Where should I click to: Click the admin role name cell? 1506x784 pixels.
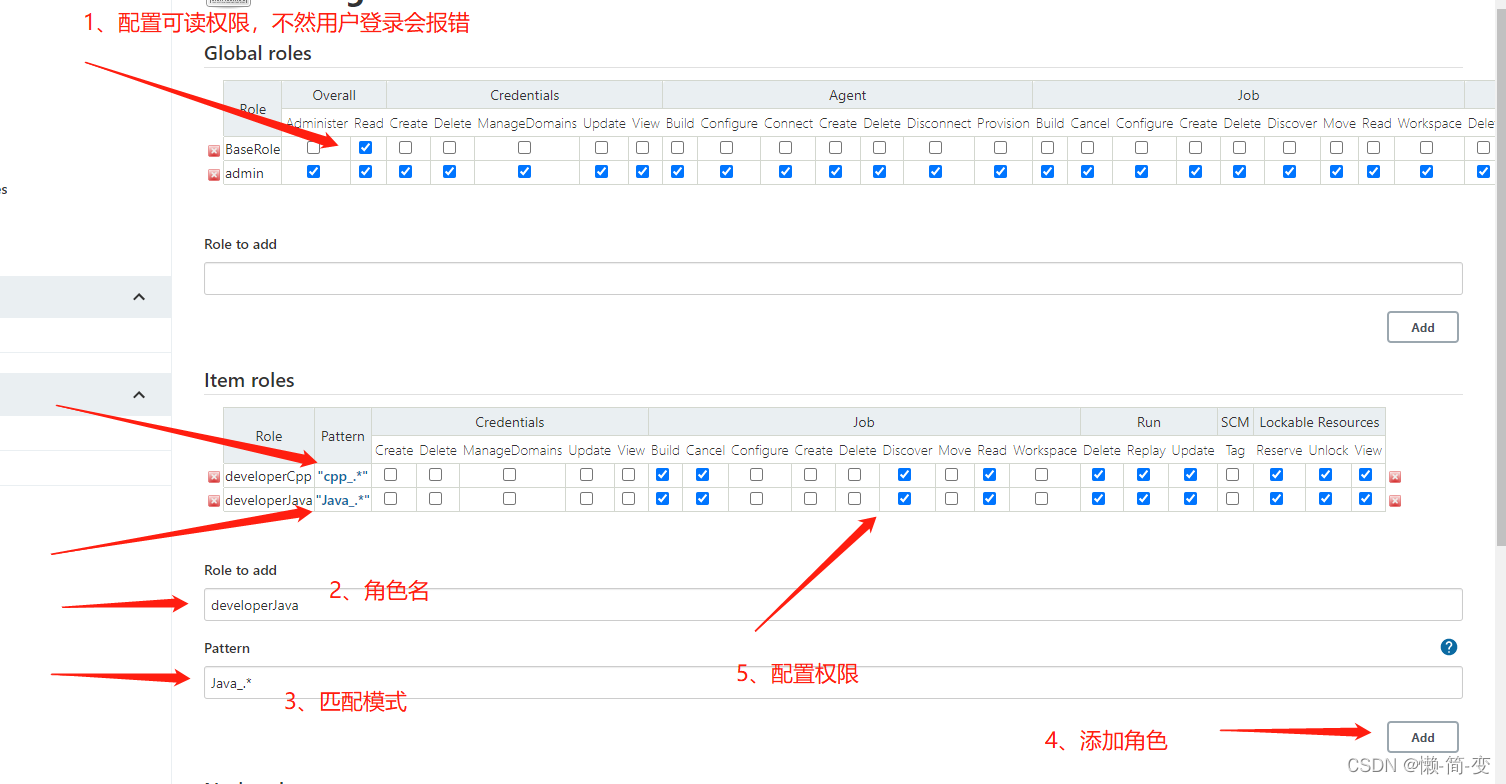tap(252, 173)
